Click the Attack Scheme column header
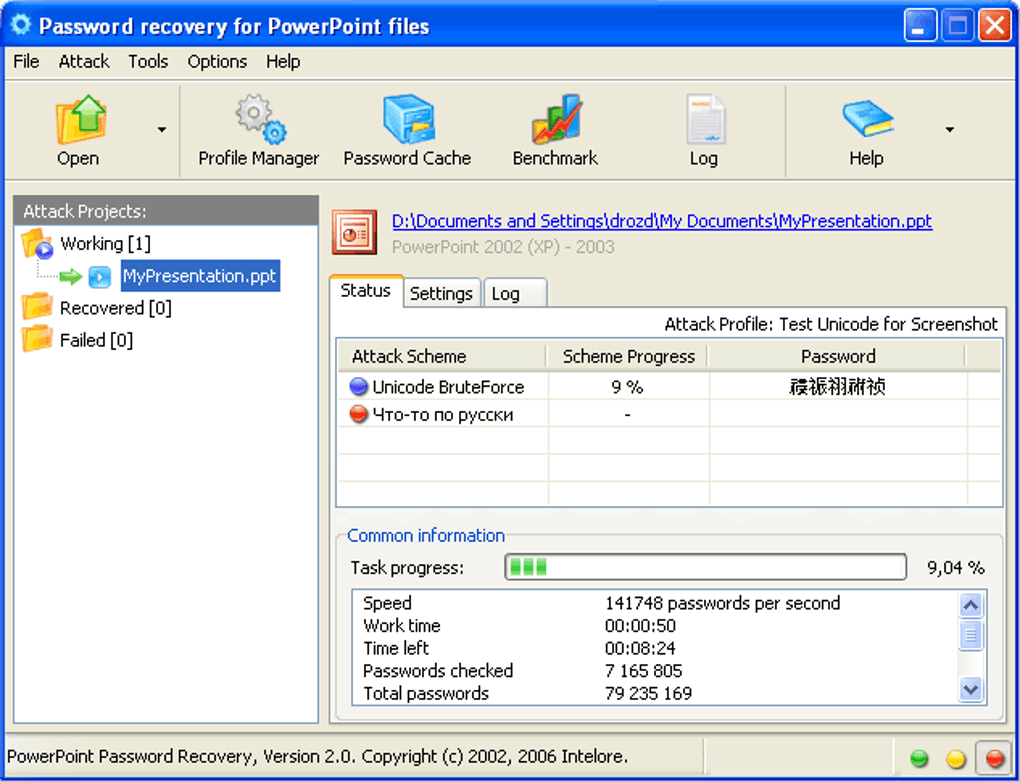This screenshot has width=1020, height=782. click(442, 356)
